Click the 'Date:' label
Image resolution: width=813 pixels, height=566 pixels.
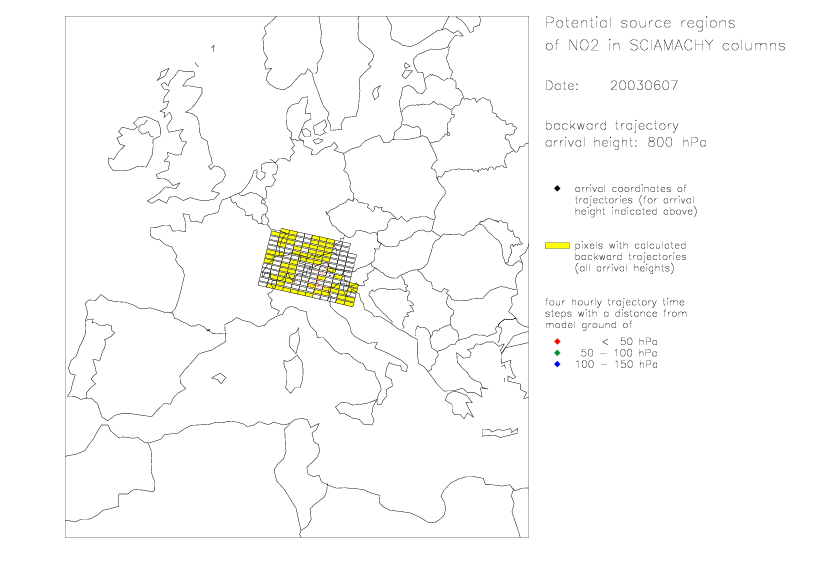pos(562,86)
